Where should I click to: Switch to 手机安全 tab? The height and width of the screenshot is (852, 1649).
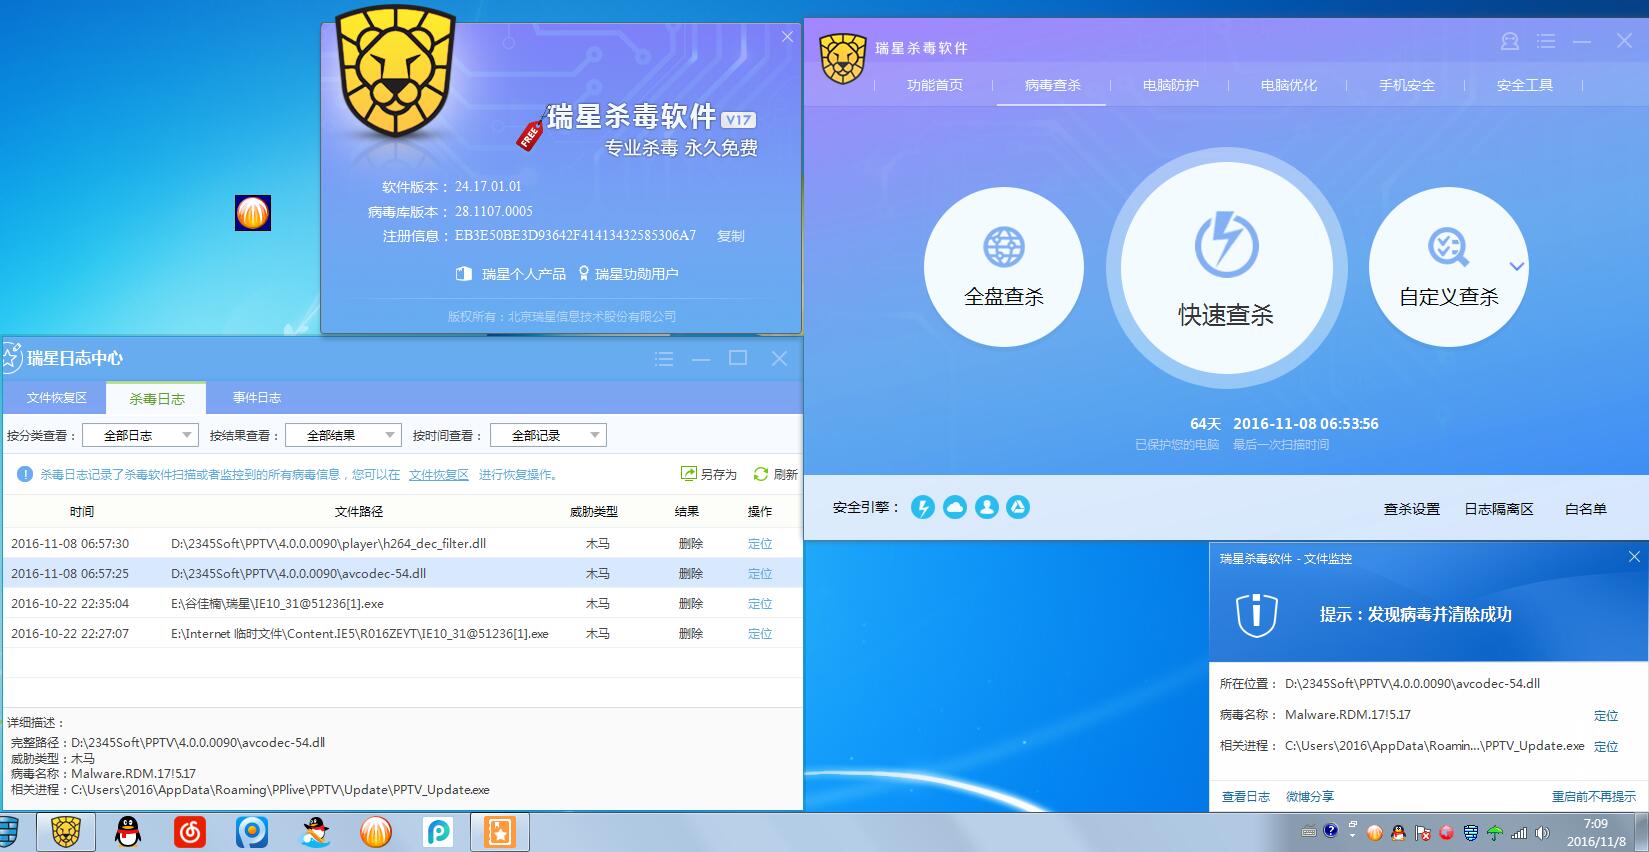coord(1407,85)
